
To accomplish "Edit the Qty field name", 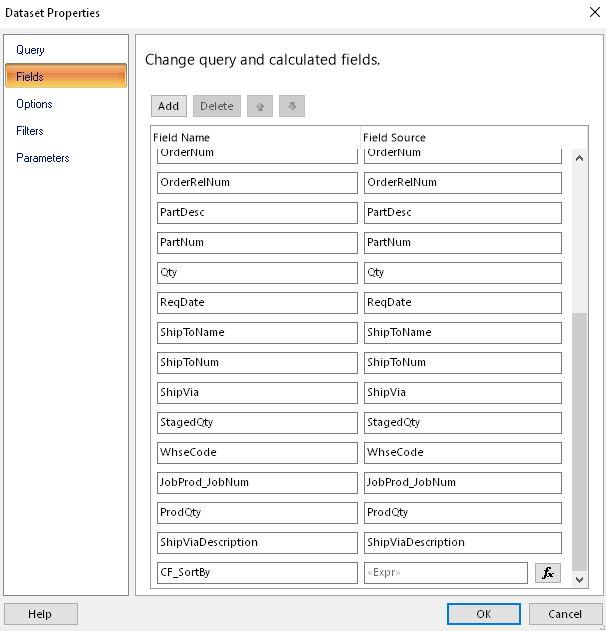I will click(x=257, y=273).
